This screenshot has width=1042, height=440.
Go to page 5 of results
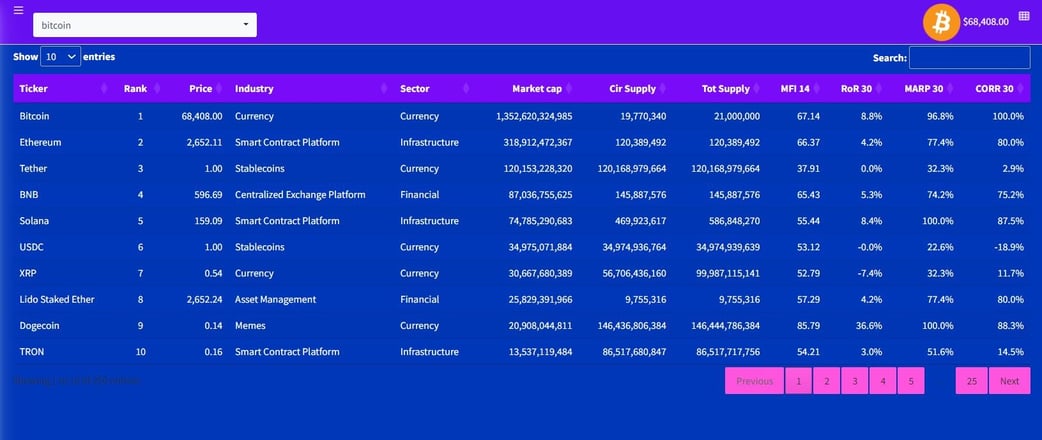point(911,381)
